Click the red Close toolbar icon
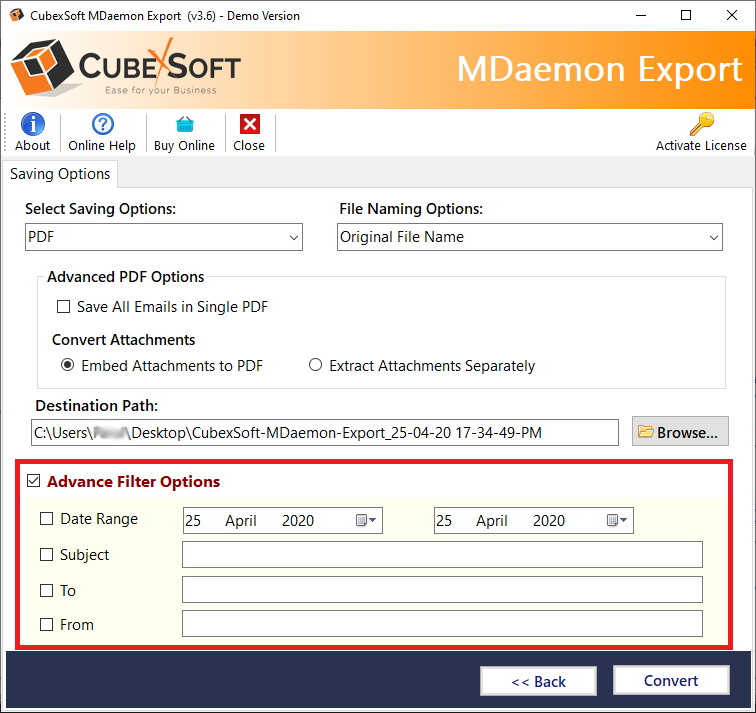The height and width of the screenshot is (713, 756). coord(249,125)
